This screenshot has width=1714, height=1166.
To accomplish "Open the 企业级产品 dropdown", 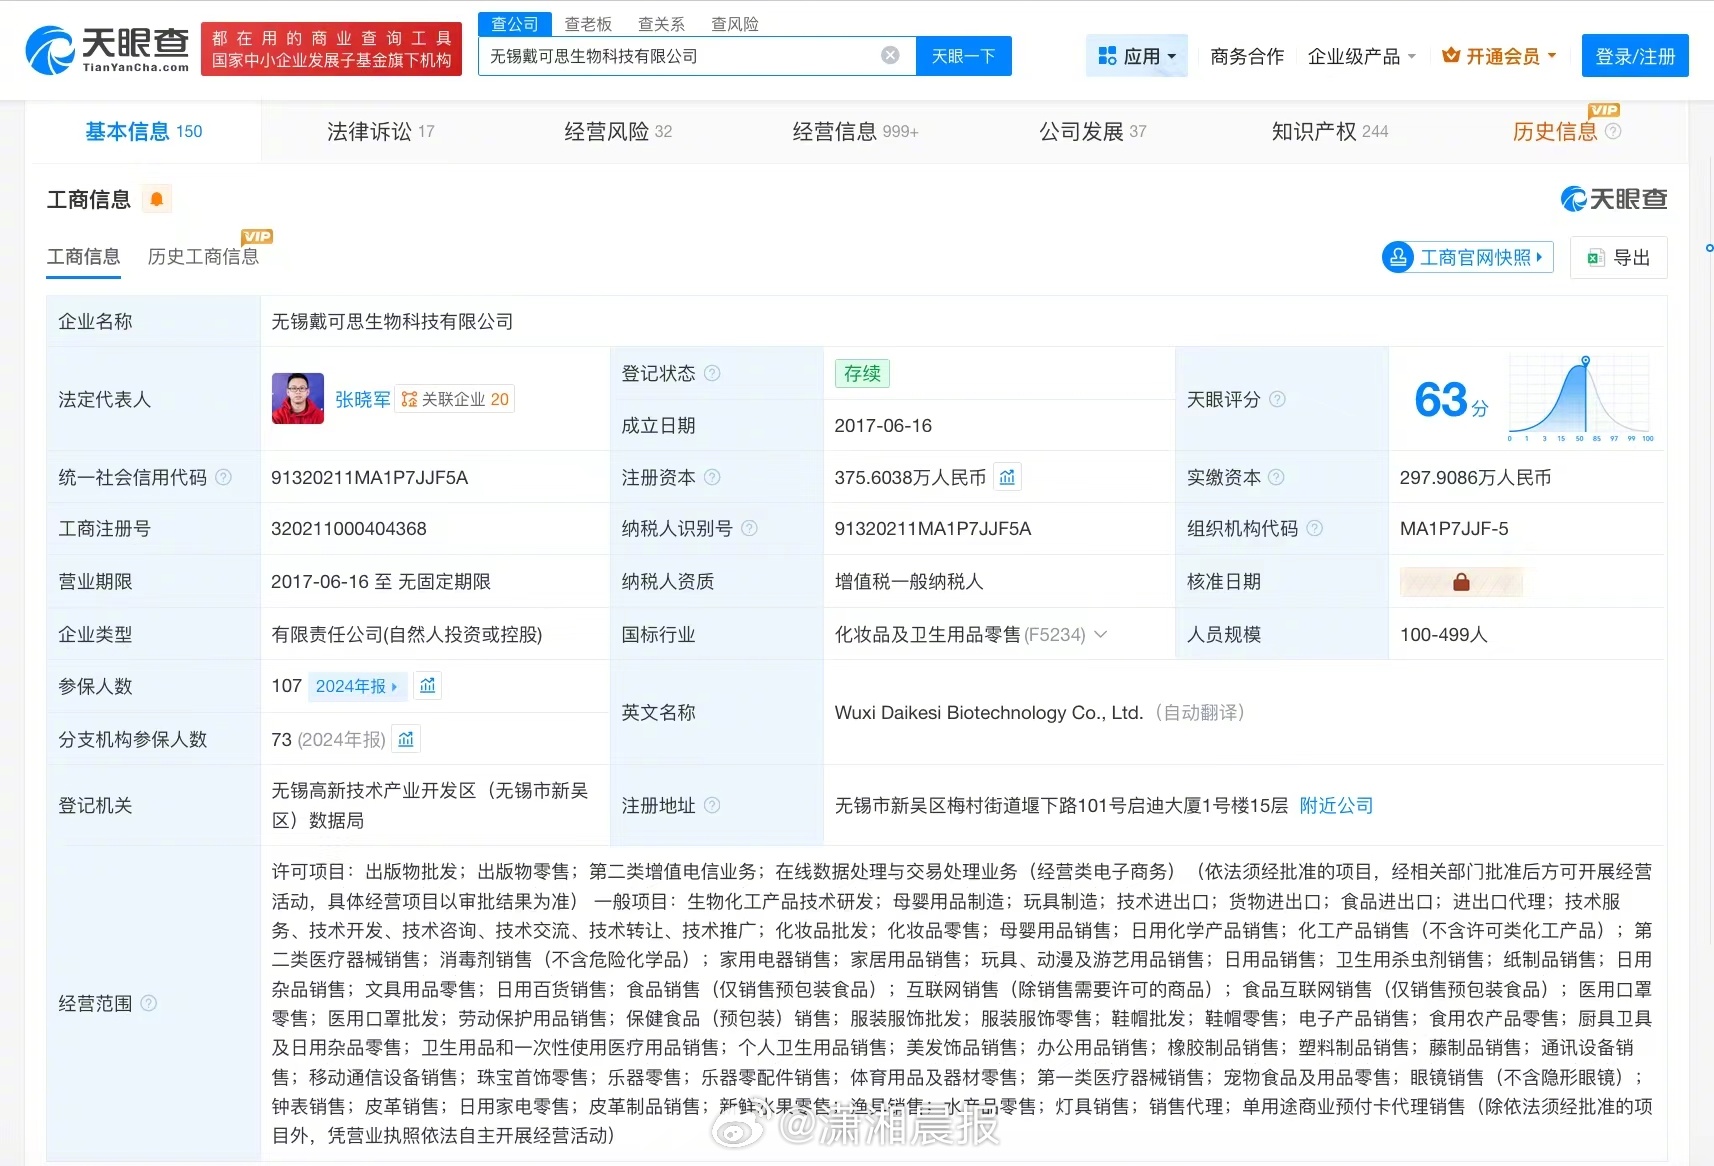I will click(1361, 57).
